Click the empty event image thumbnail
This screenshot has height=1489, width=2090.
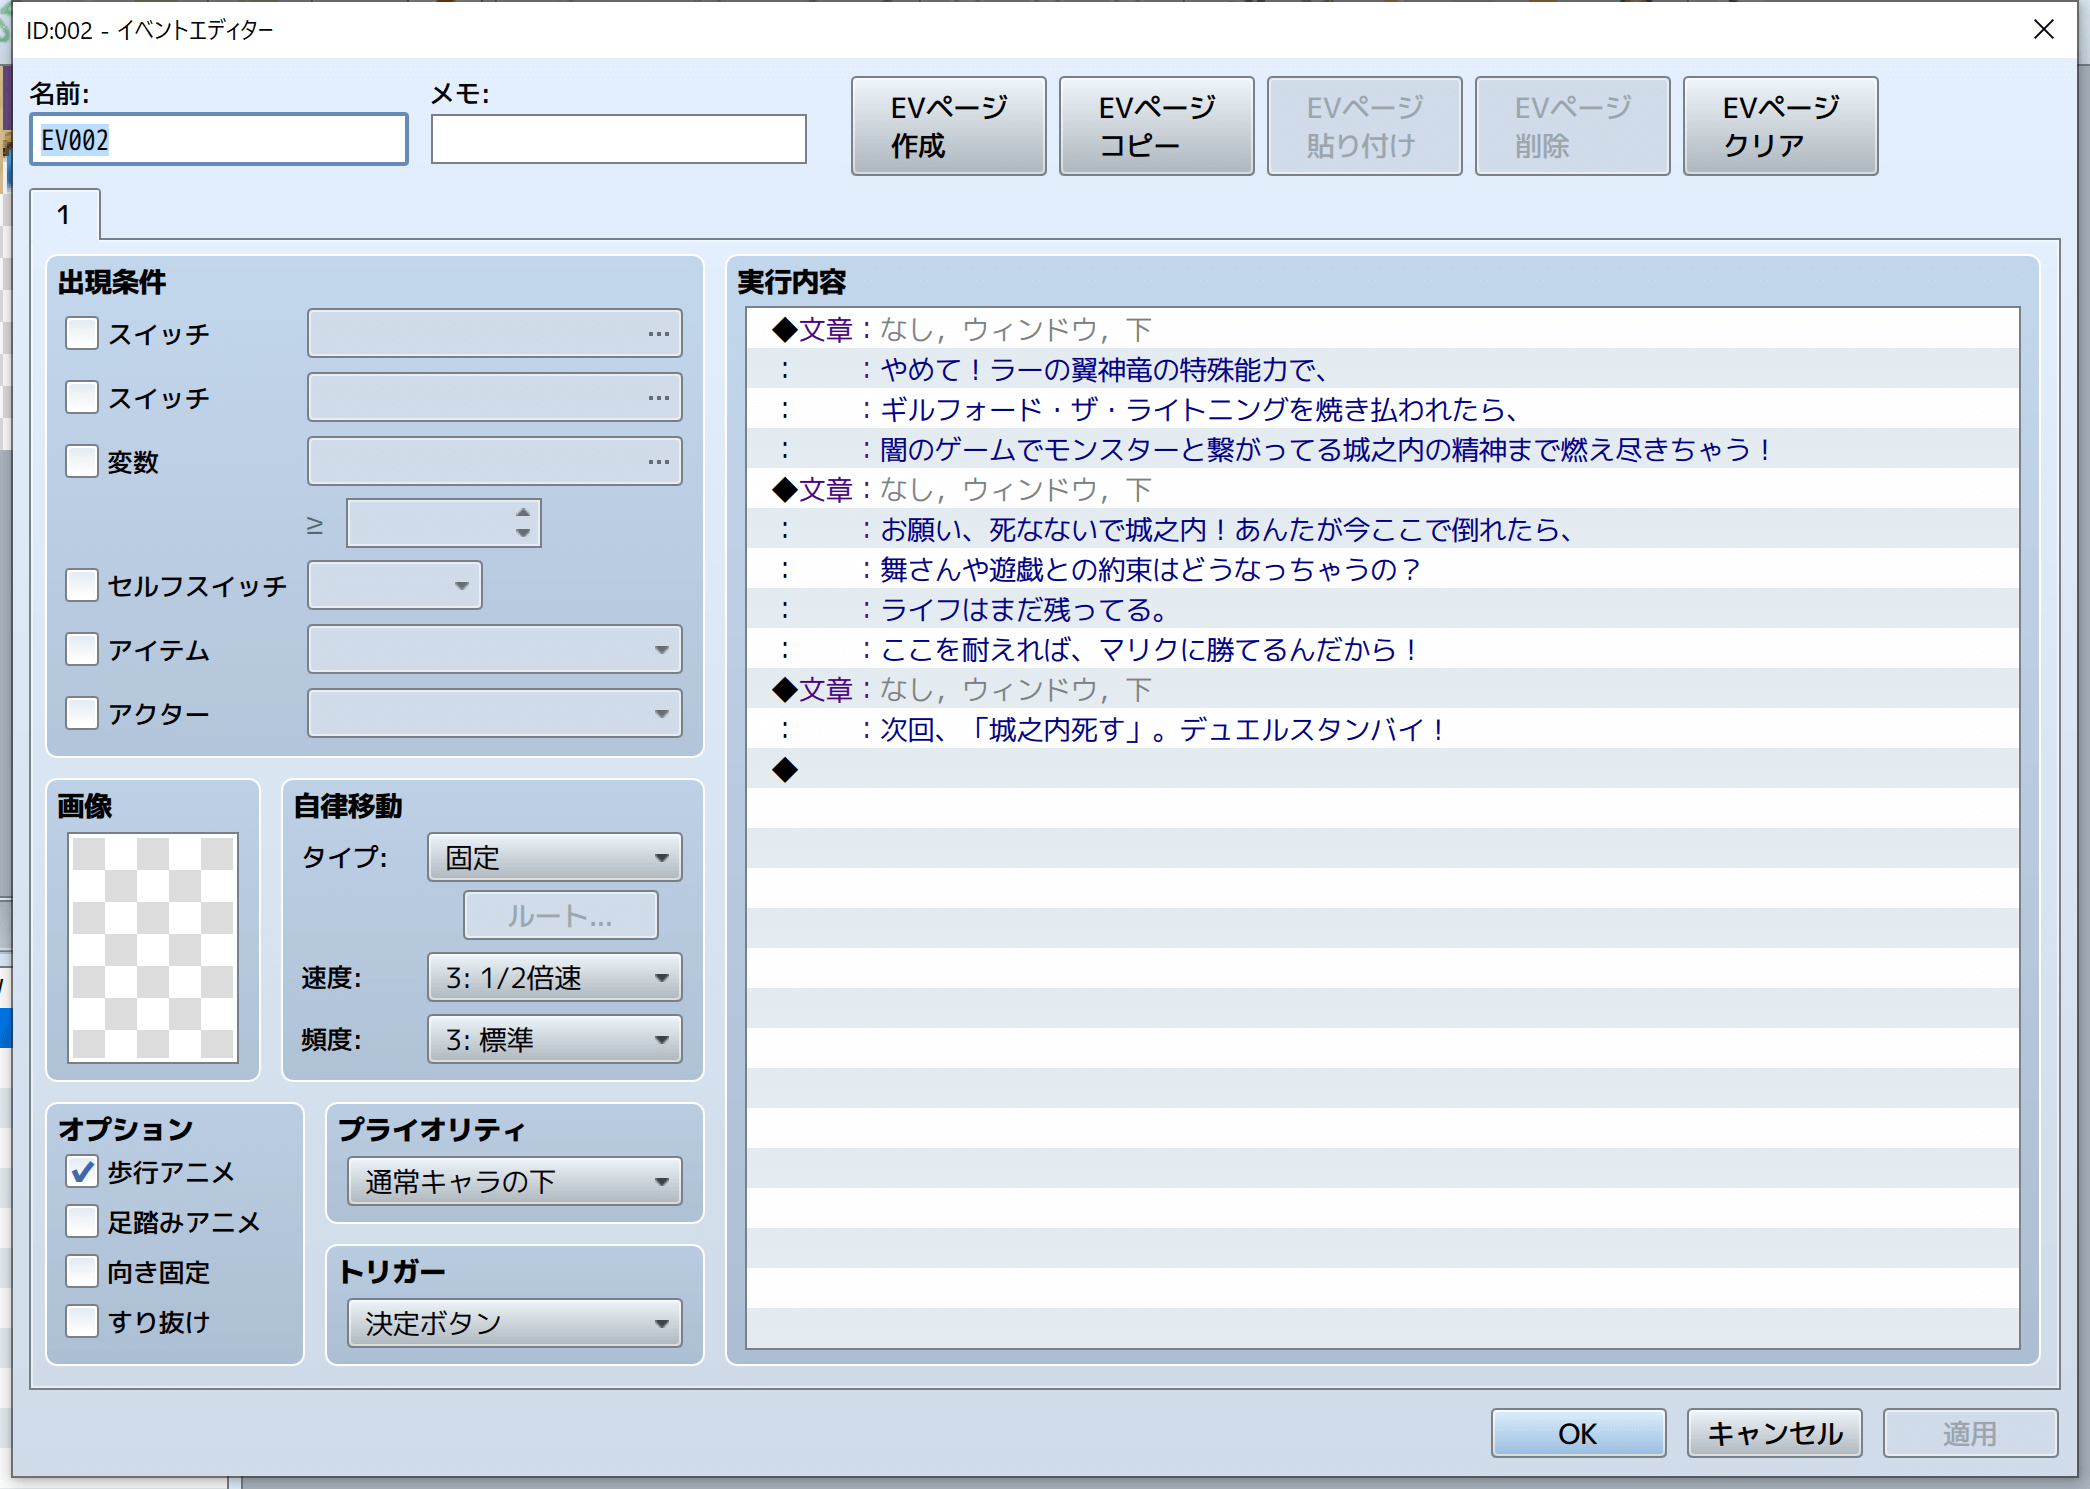pyautogui.click(x=153, y=947)
